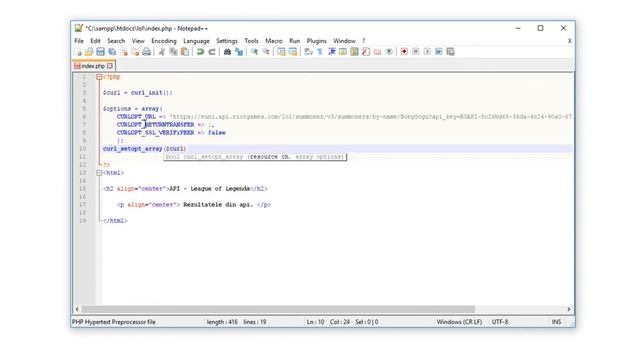
Task: Click the 'API - League of Legends' heading text
Action: [x=209, y=189]
